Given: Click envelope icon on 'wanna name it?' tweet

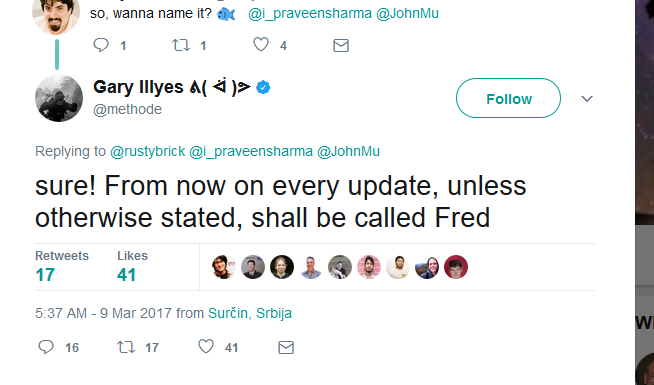Looking at the screenshot, I should tap(341, 45).
